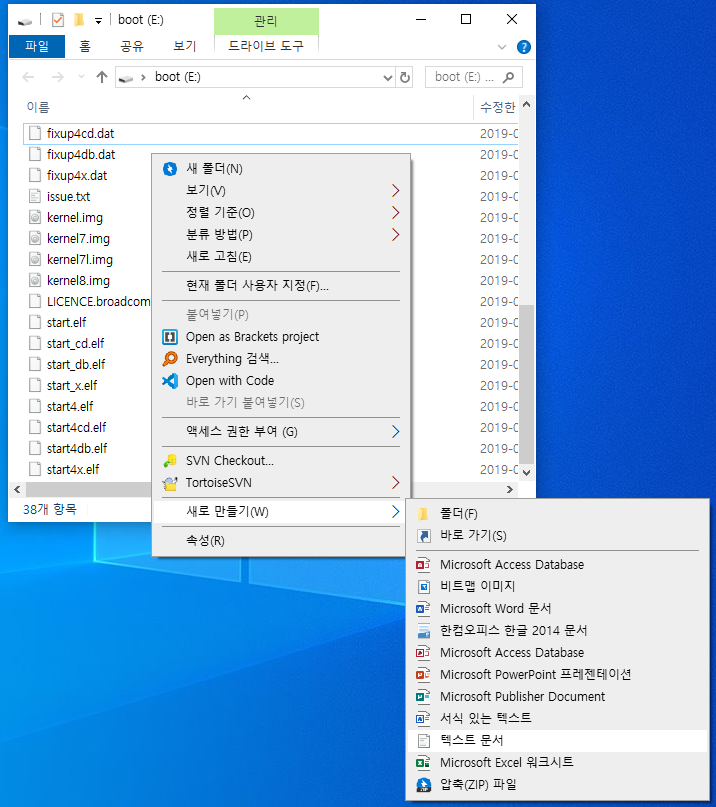Screen dimensions: 716x807
Task: Click the Word icon beside Microsoft Word 문서
Action: click(423, 608)
